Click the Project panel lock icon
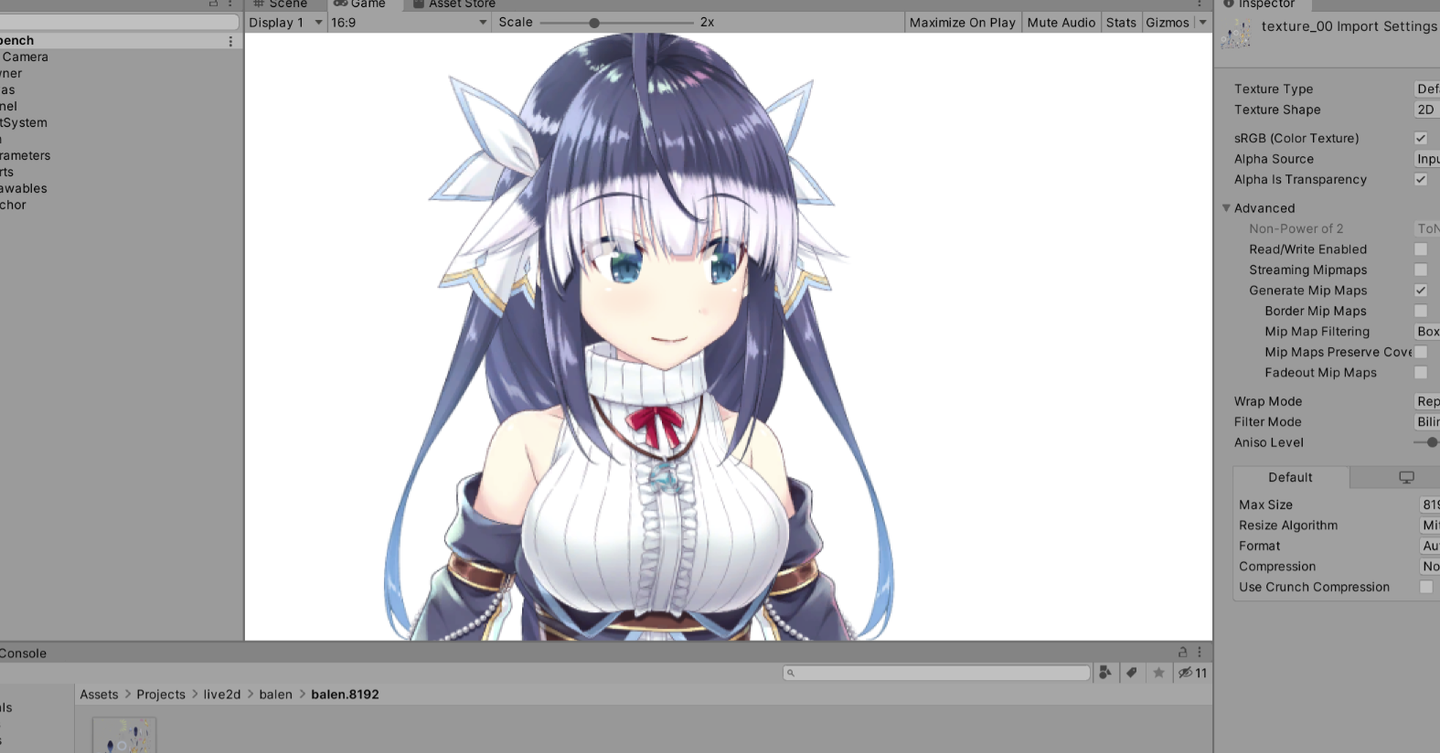This screenshot has height=753, width=1440. click(x=1183, y=652)
